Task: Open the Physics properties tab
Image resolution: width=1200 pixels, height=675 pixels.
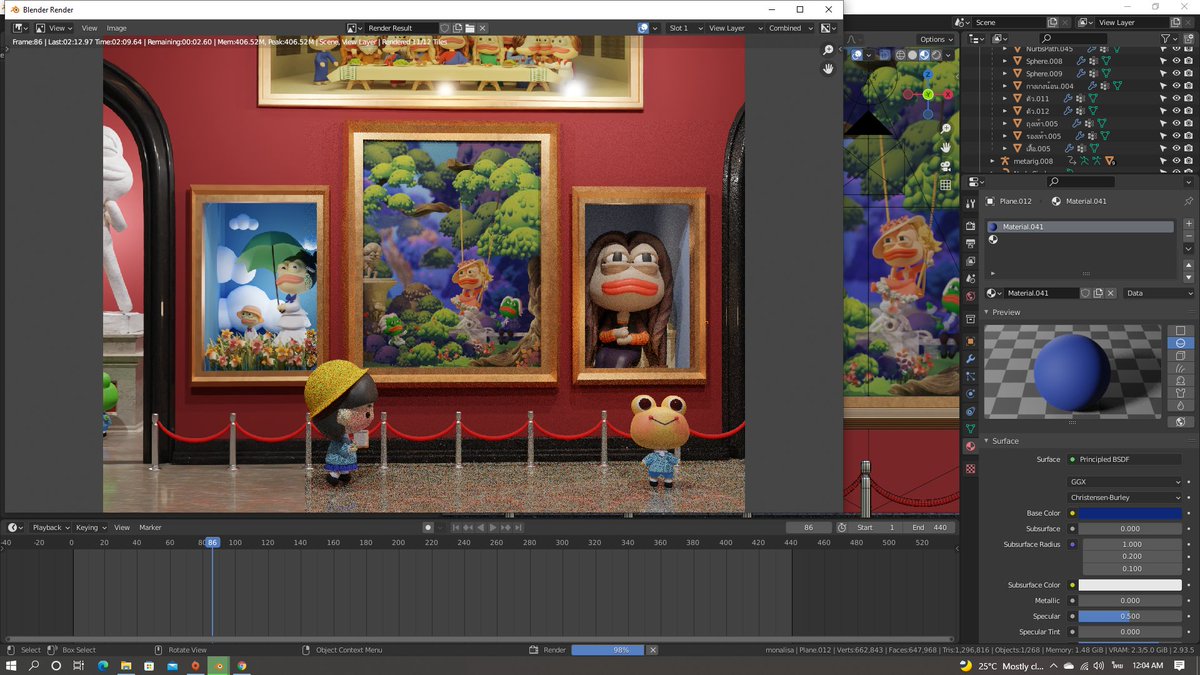Action: pos(970,393)
